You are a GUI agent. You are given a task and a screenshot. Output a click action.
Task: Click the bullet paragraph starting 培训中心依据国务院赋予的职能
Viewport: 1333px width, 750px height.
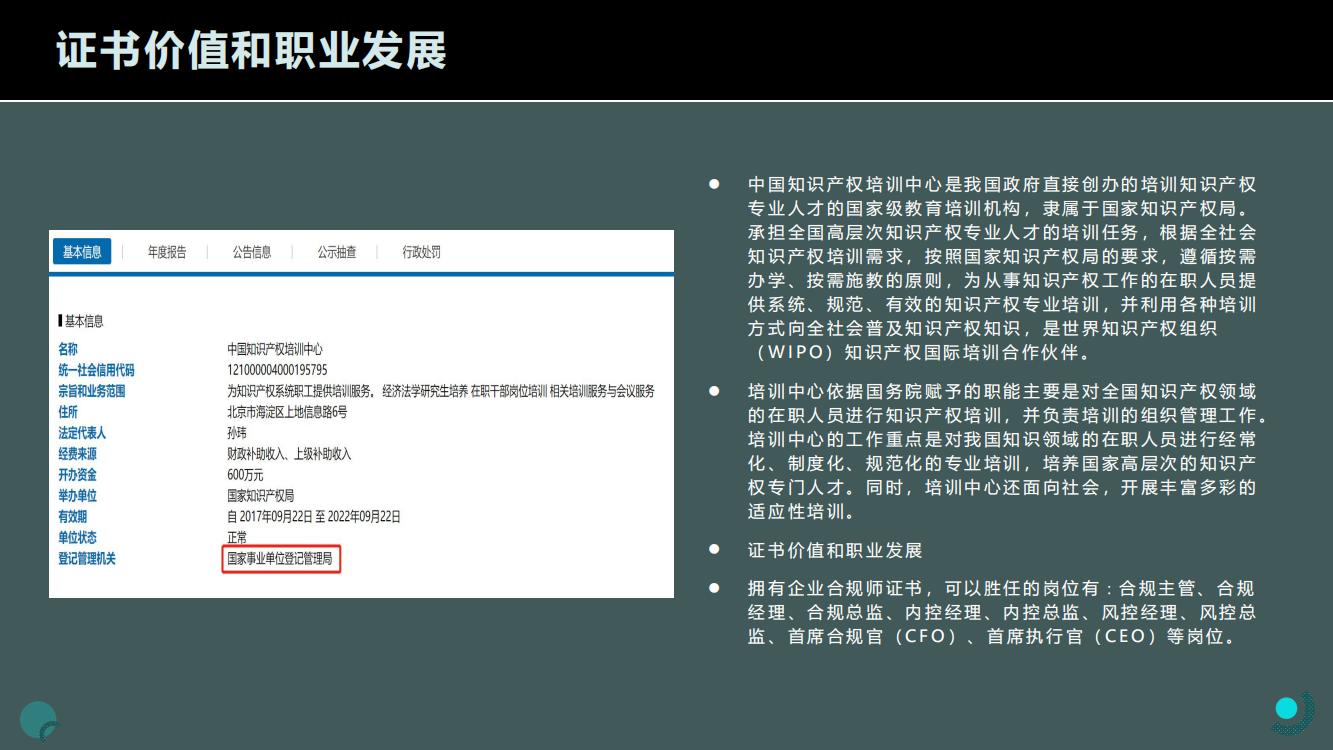(1008, 451)
